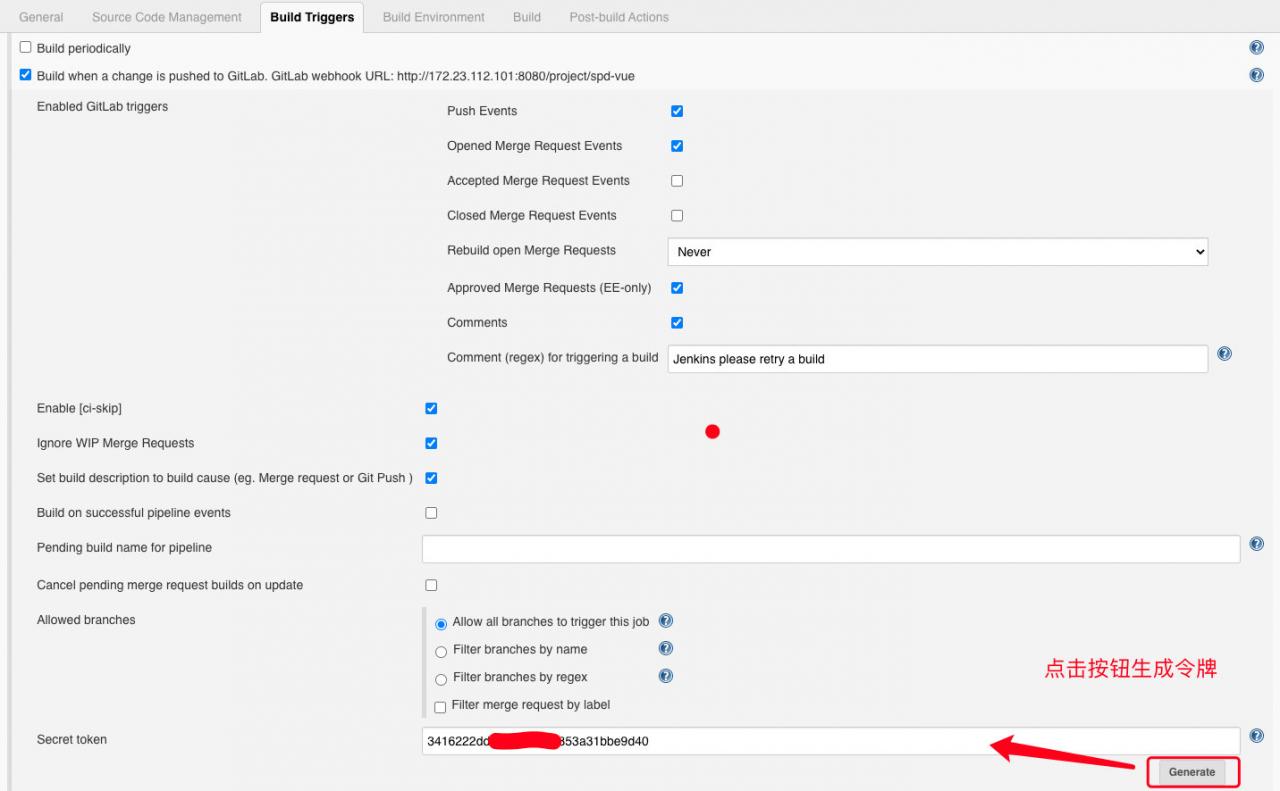Show help for Filter branches by regex
Image resolution: width=1280 pixels, height=791 pixels.
pos(666,676)
